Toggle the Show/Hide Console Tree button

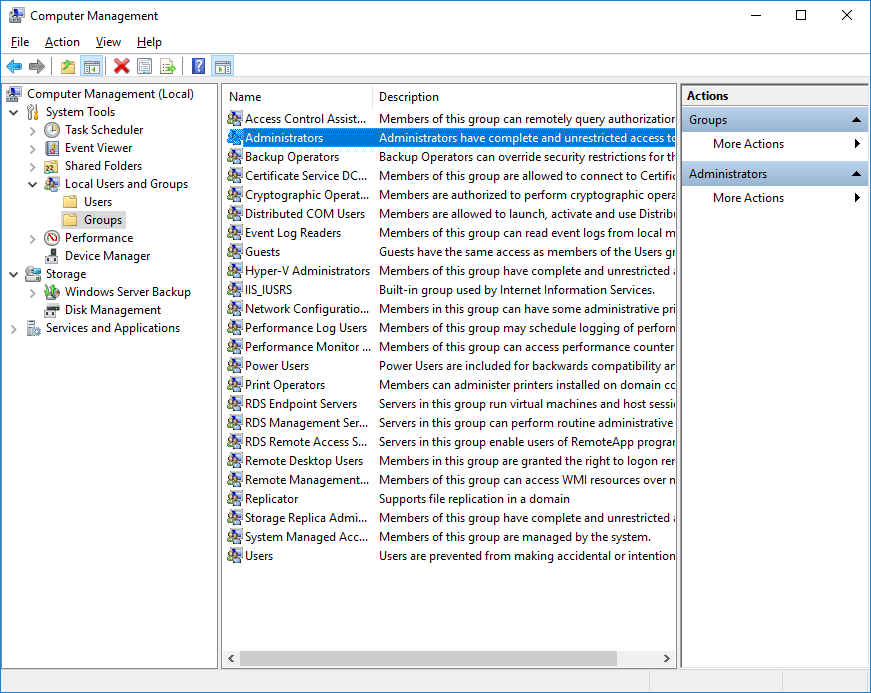coord(91,67)
